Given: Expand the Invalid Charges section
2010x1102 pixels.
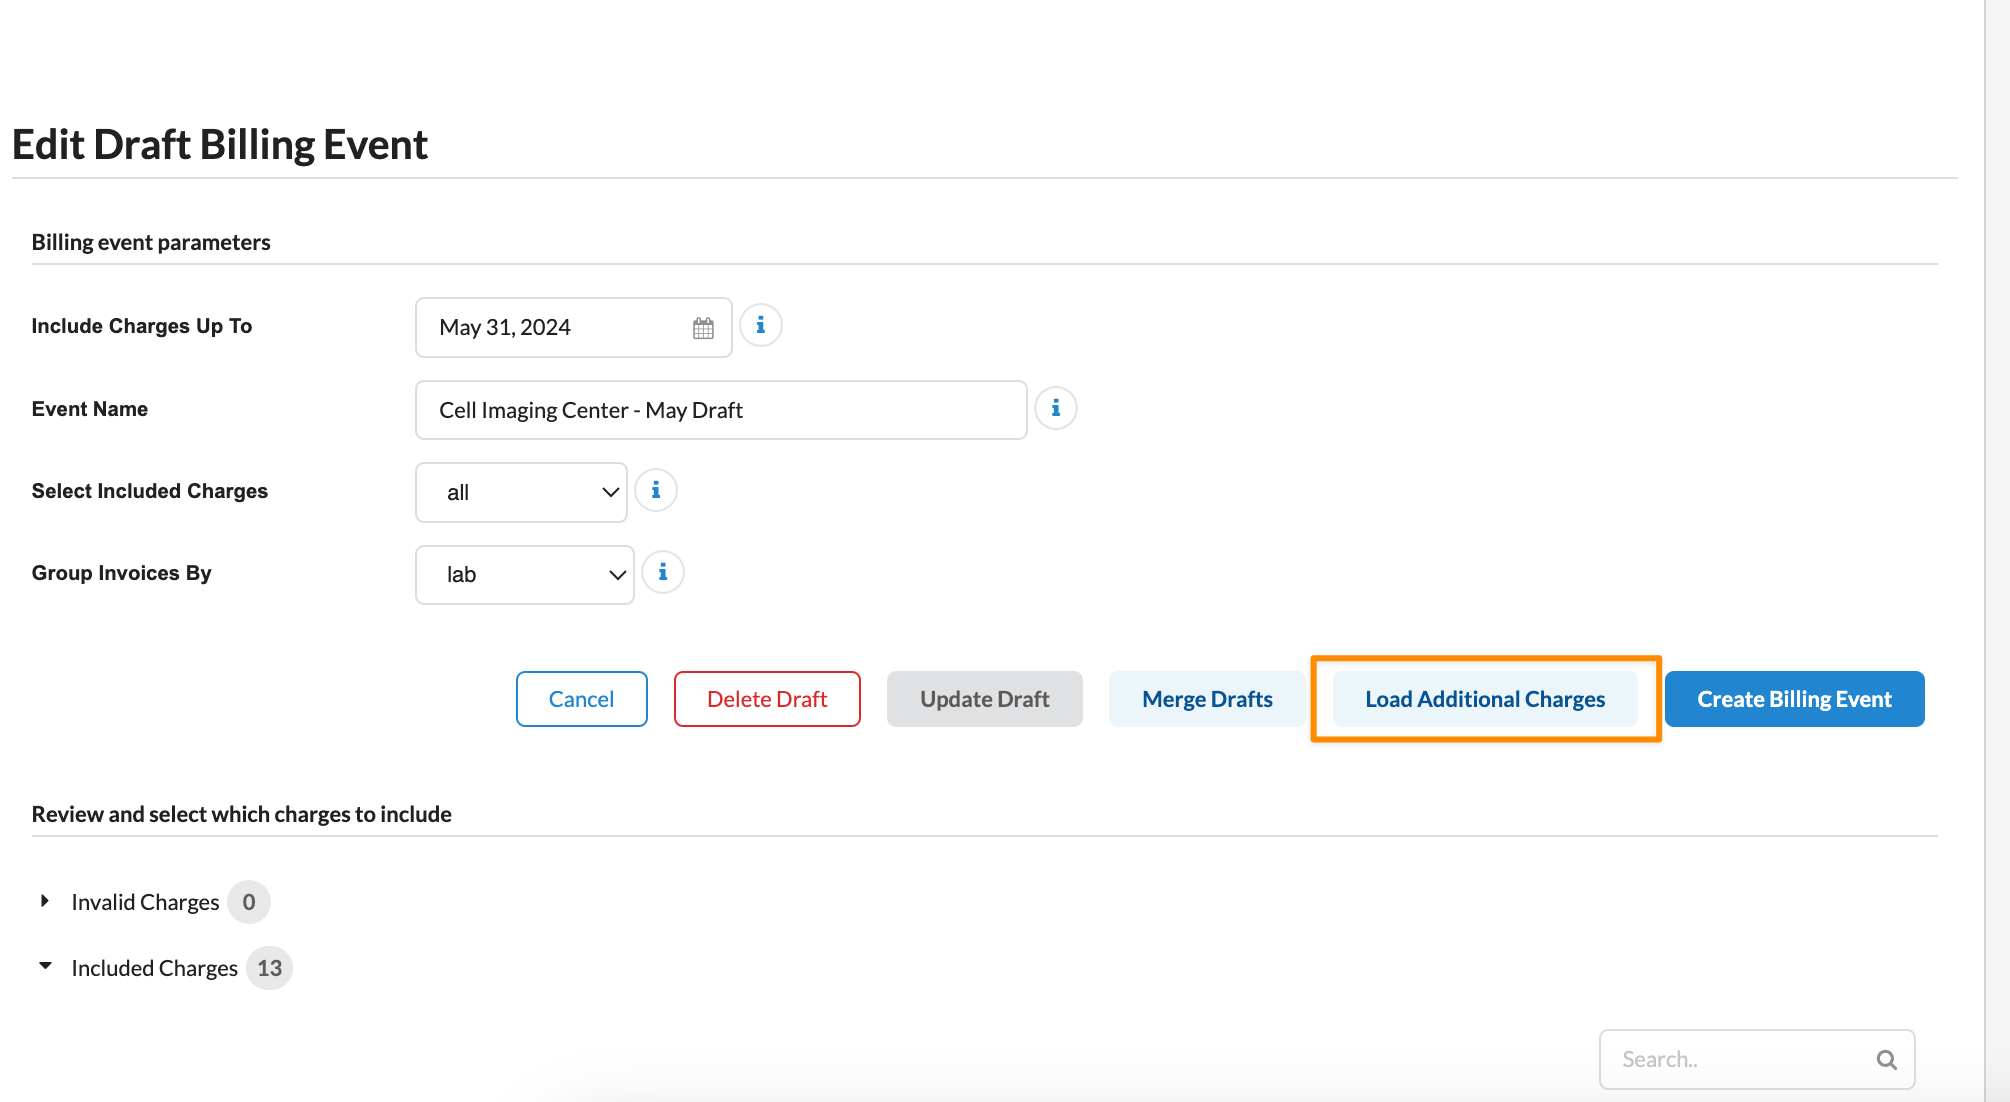Looking at the screenshot, I should click(x=45, y=901).
